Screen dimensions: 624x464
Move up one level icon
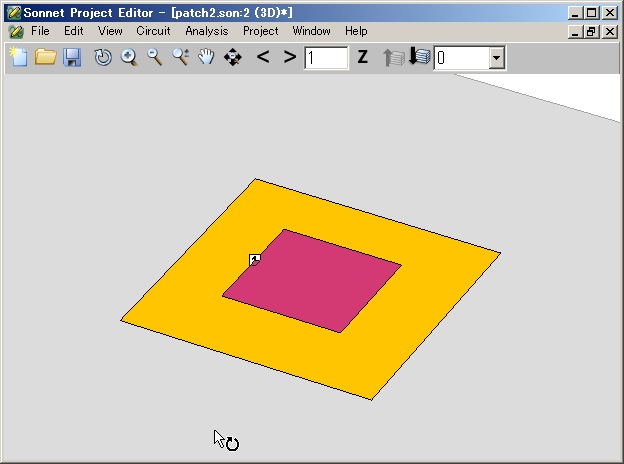[x=393, y=57]
